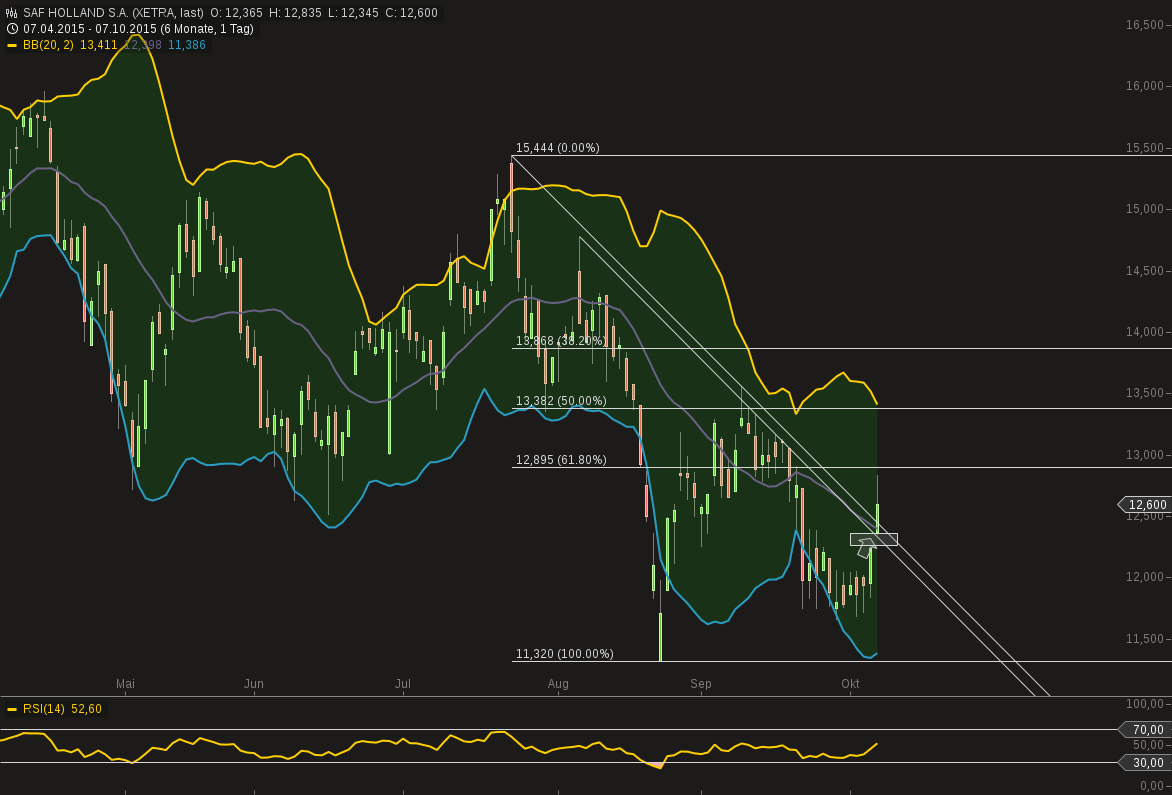This screenshot has height=795, width=1172.
Task: Click the 16,000 price axis label
Action: [x=1145, y=86]
